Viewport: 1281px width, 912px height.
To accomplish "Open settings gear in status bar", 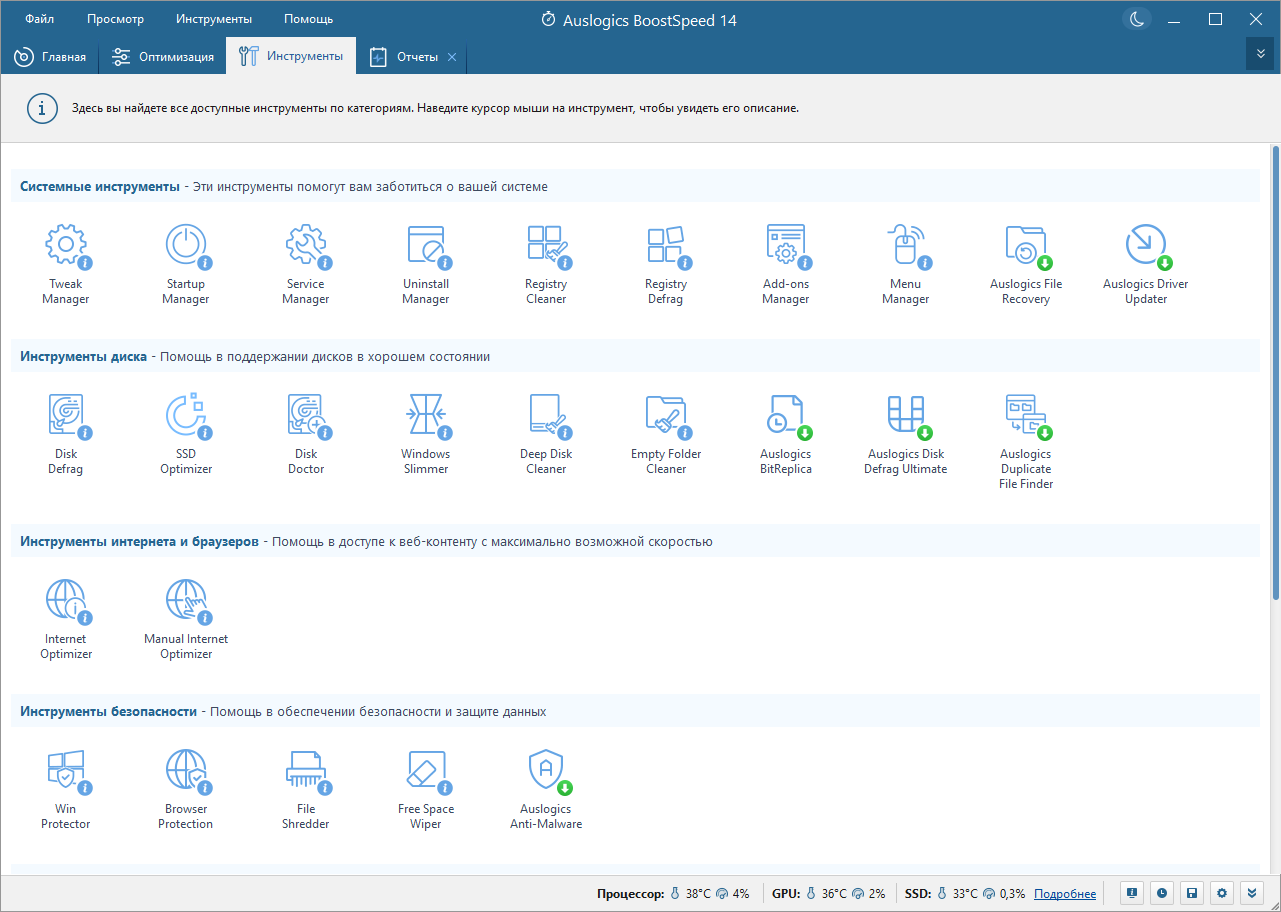I will [1221, 893].
